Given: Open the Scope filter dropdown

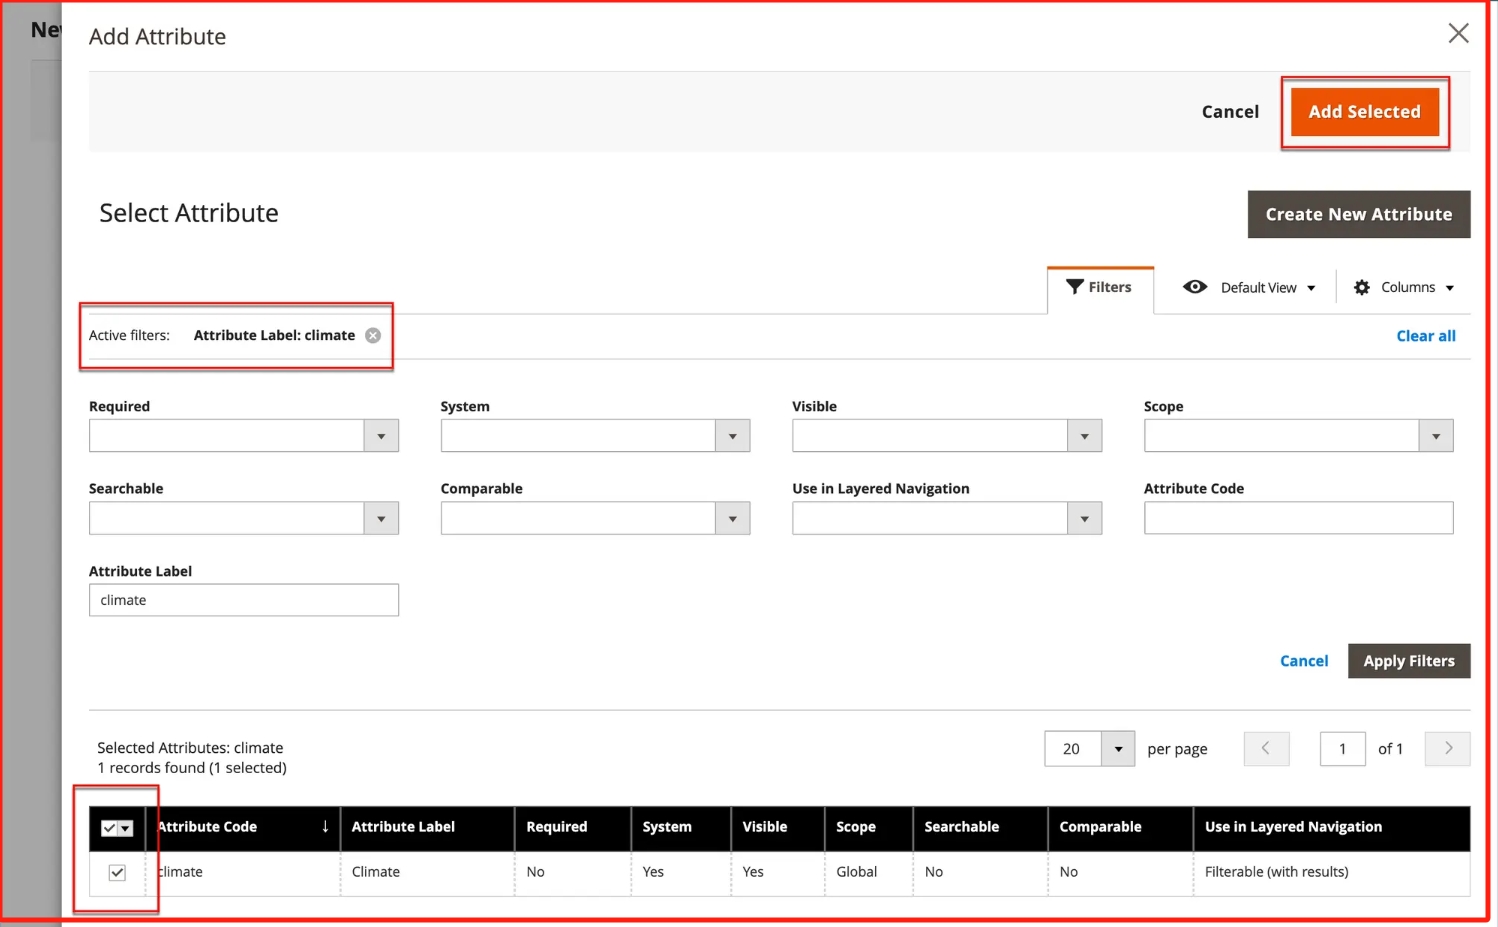Looking at the screenshot, I should pos(1435,436).
